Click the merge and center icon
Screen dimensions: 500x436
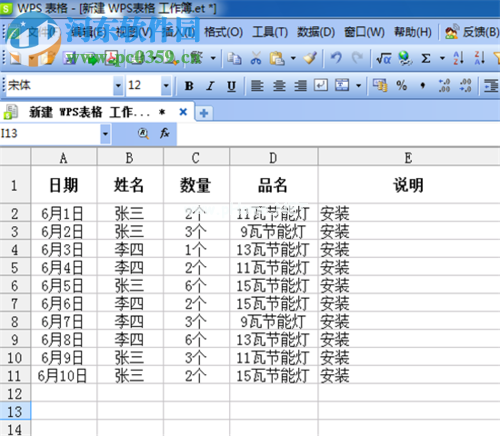pos(342,86)
